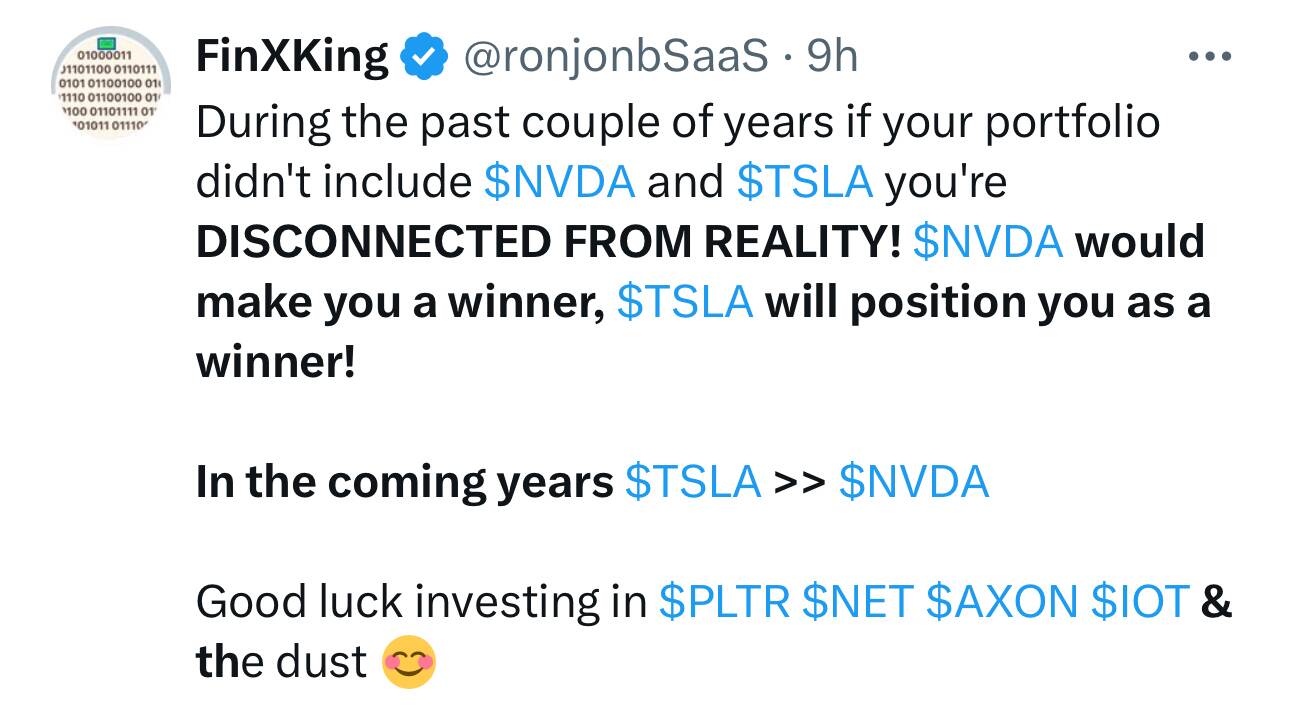Click the blue verified badge beside FinXKing
The image size is (1290, 707).
(423, 58)
